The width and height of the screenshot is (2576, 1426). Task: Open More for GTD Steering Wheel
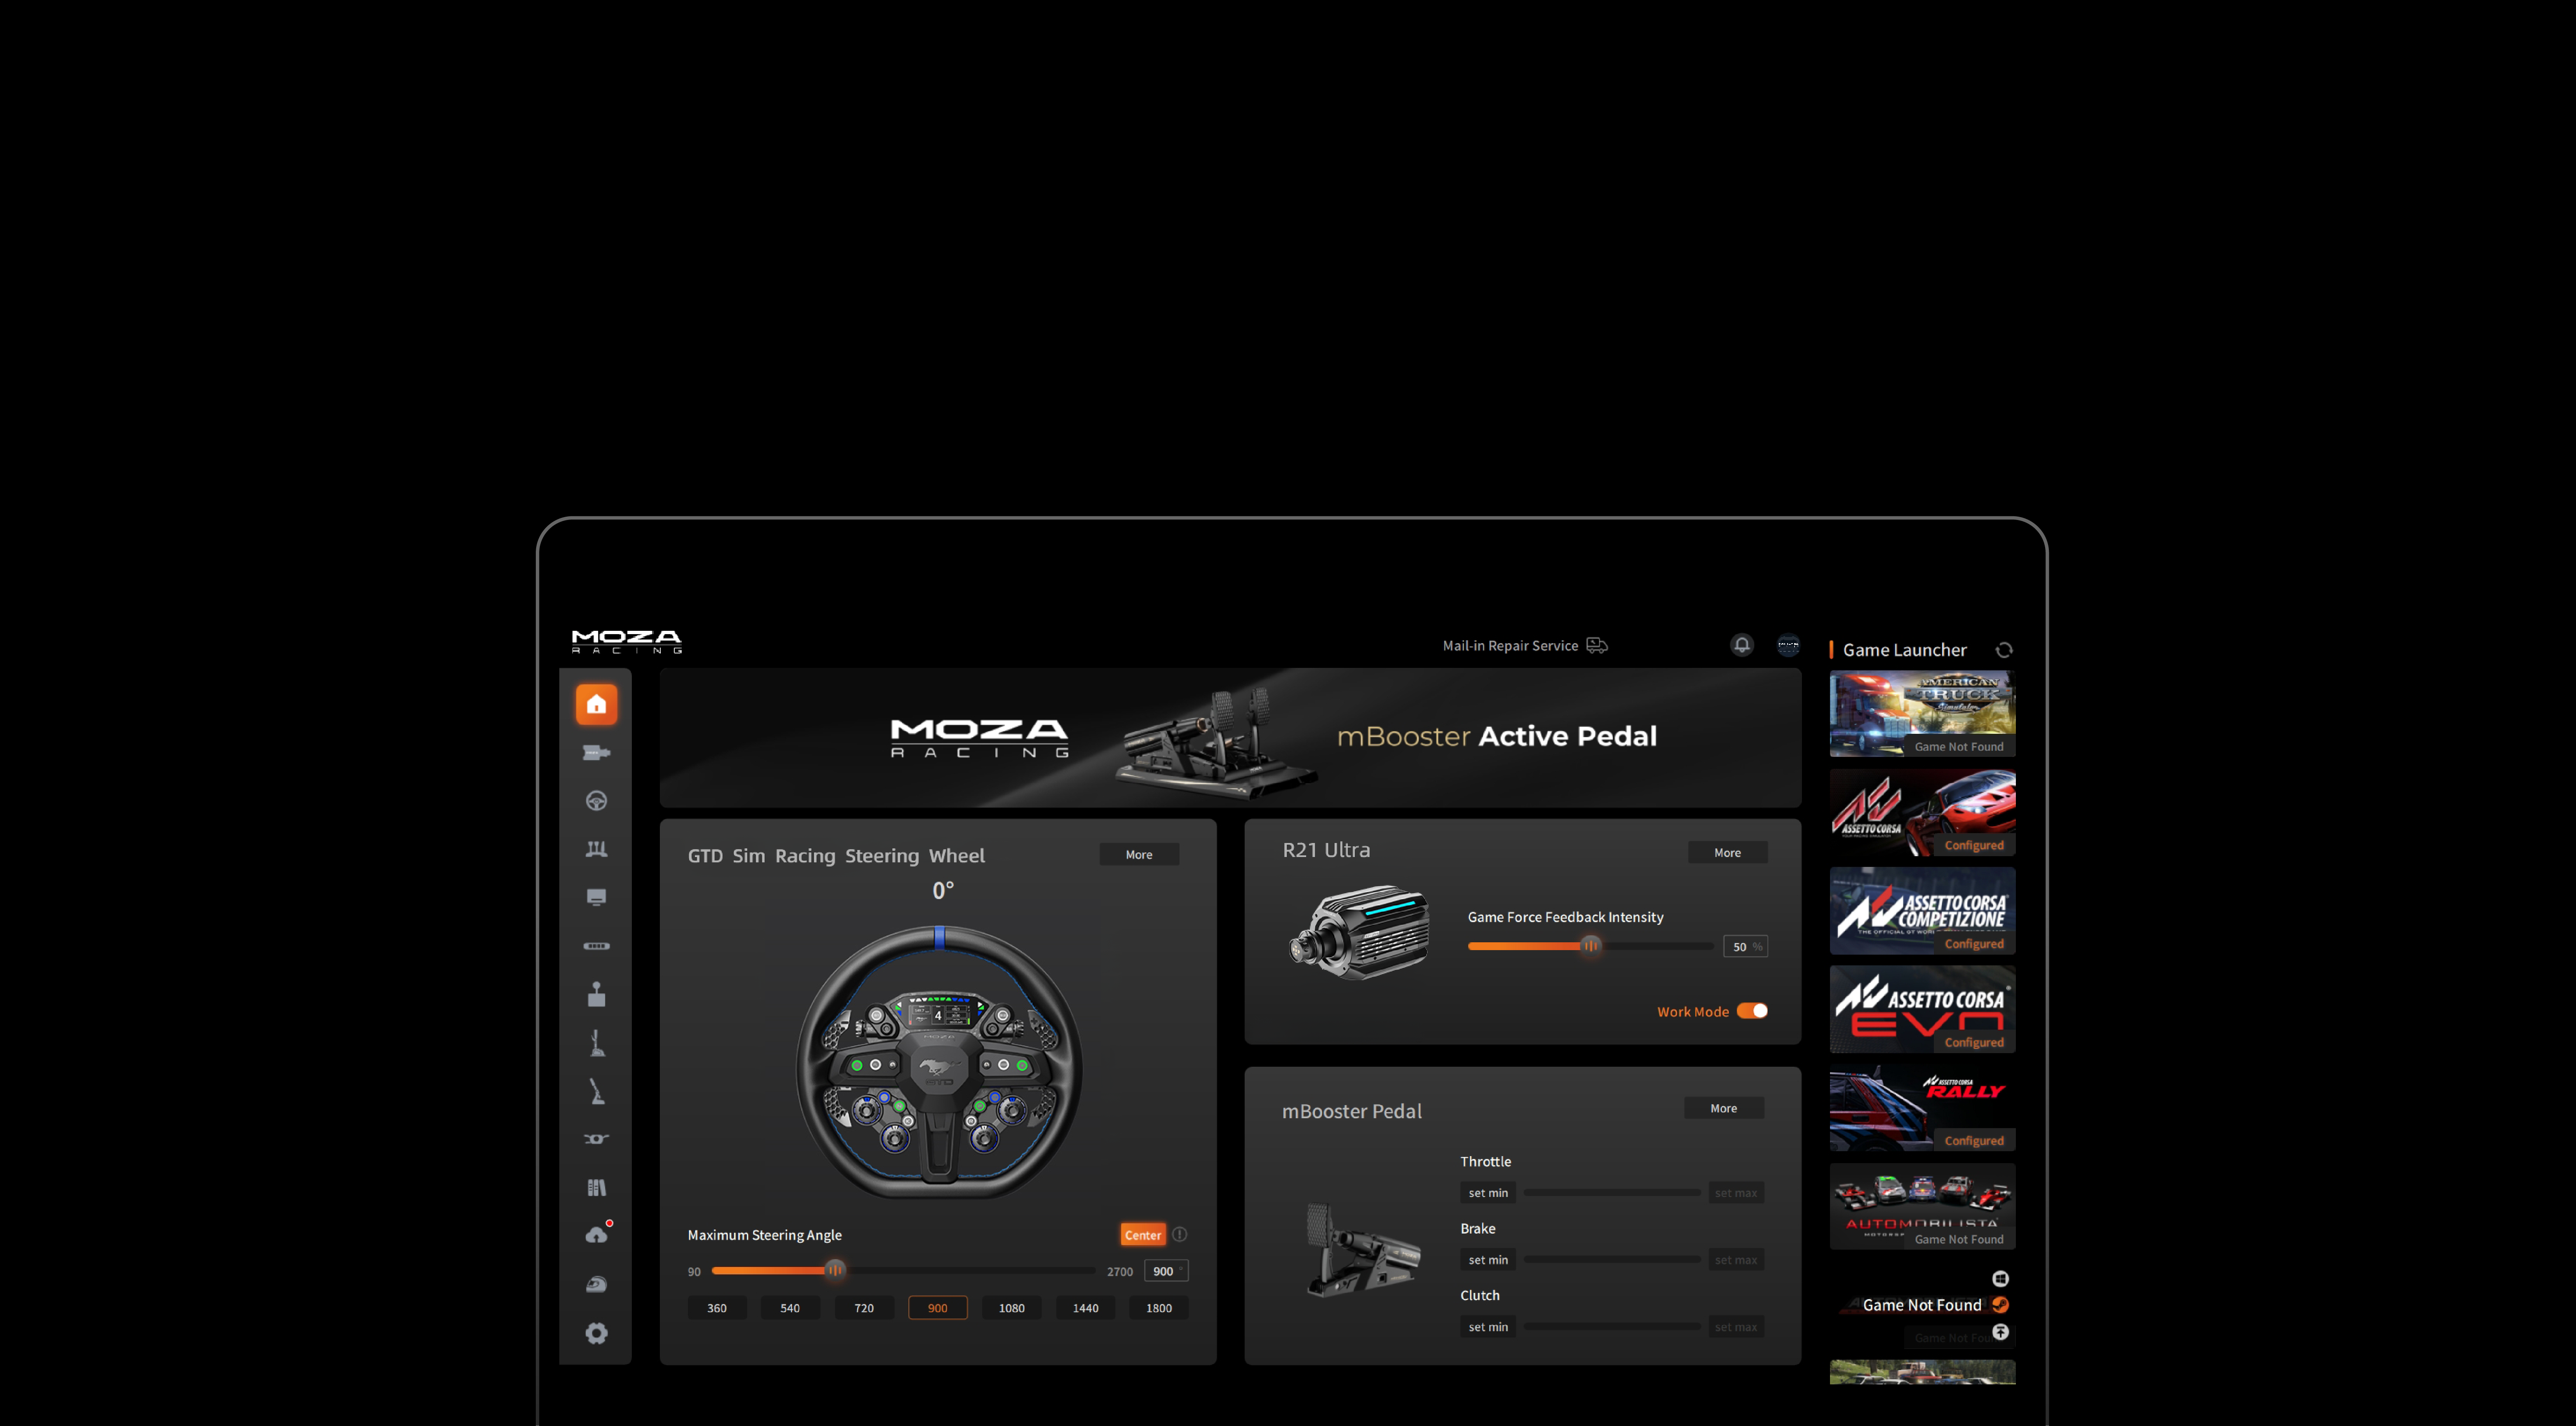coord(1139,854)
